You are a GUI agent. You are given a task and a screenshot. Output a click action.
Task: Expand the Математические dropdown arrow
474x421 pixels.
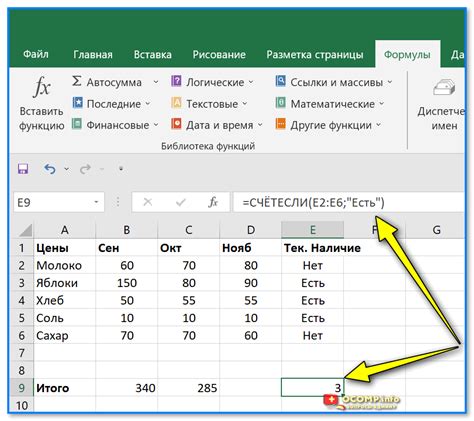point(382,104)
